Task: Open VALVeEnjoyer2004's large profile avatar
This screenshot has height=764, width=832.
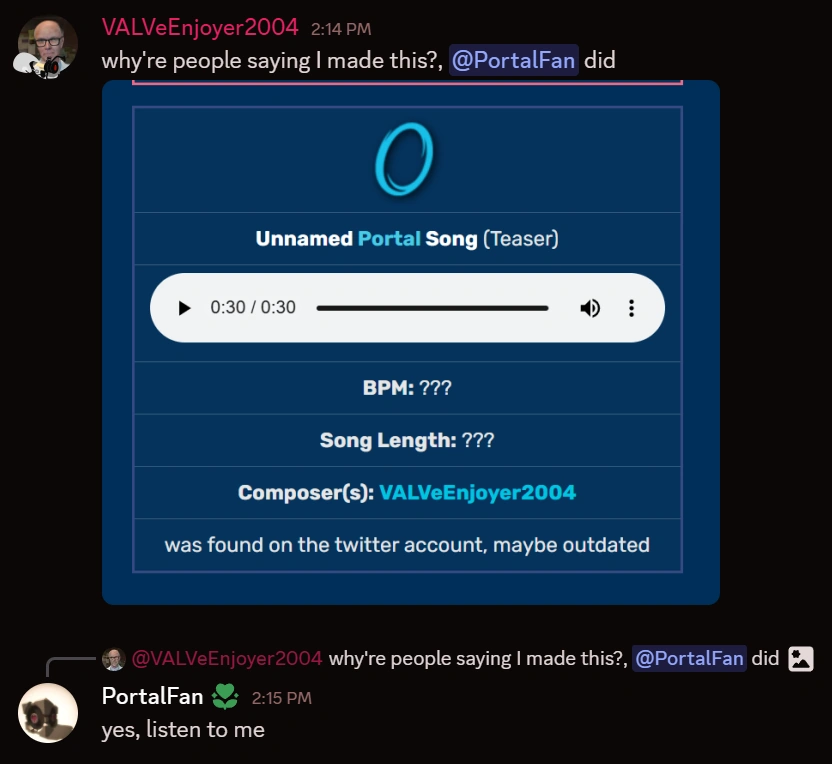Action: 48,45
